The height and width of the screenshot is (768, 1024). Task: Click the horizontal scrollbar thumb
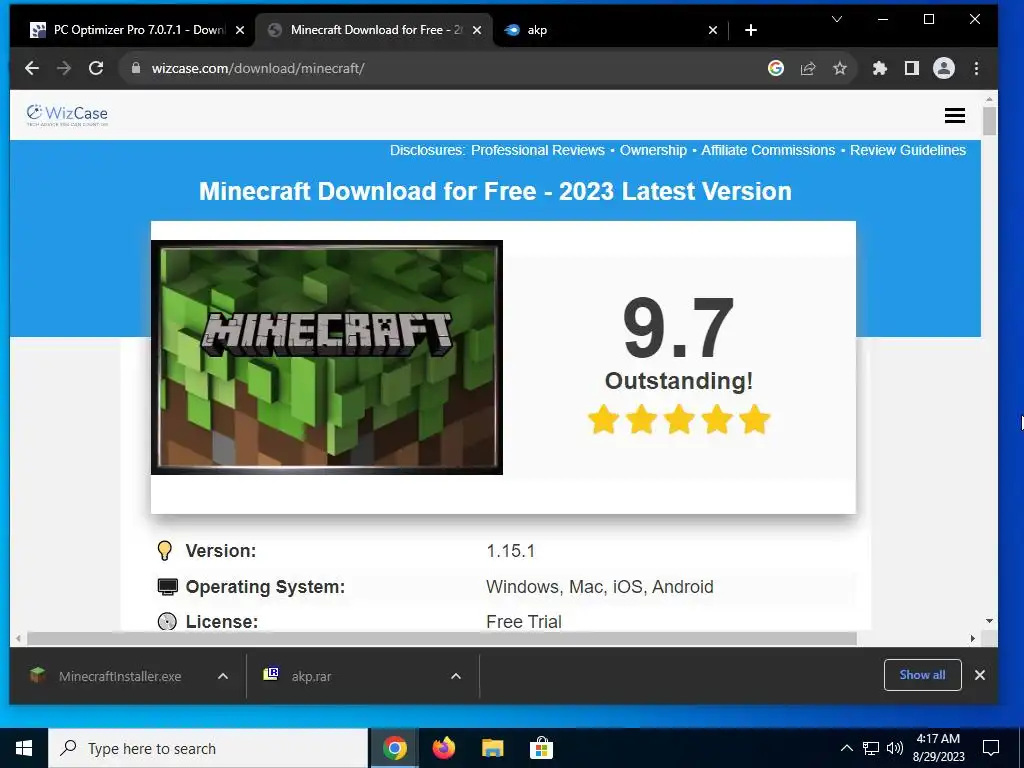[441, 639]
